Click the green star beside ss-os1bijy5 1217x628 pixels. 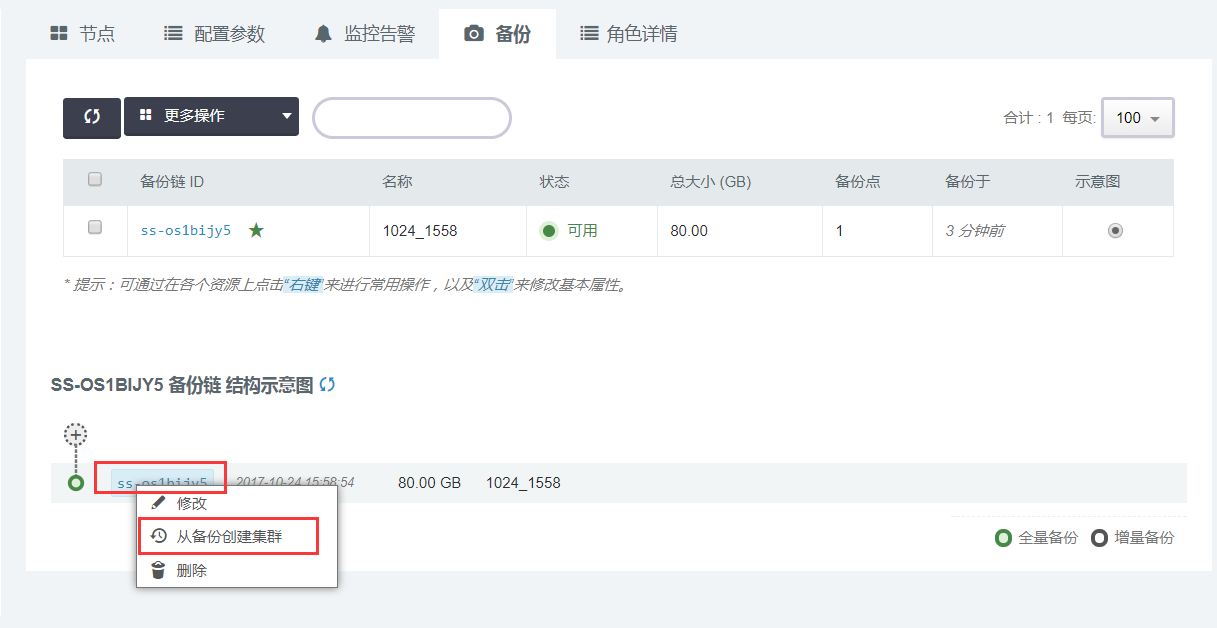pos(257,230)
